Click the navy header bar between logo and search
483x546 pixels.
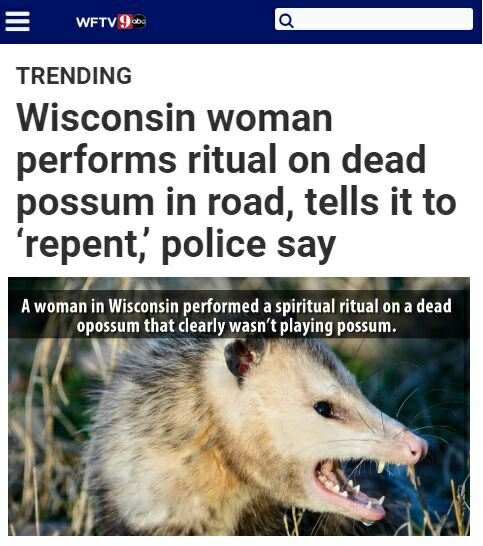[210, 22]
